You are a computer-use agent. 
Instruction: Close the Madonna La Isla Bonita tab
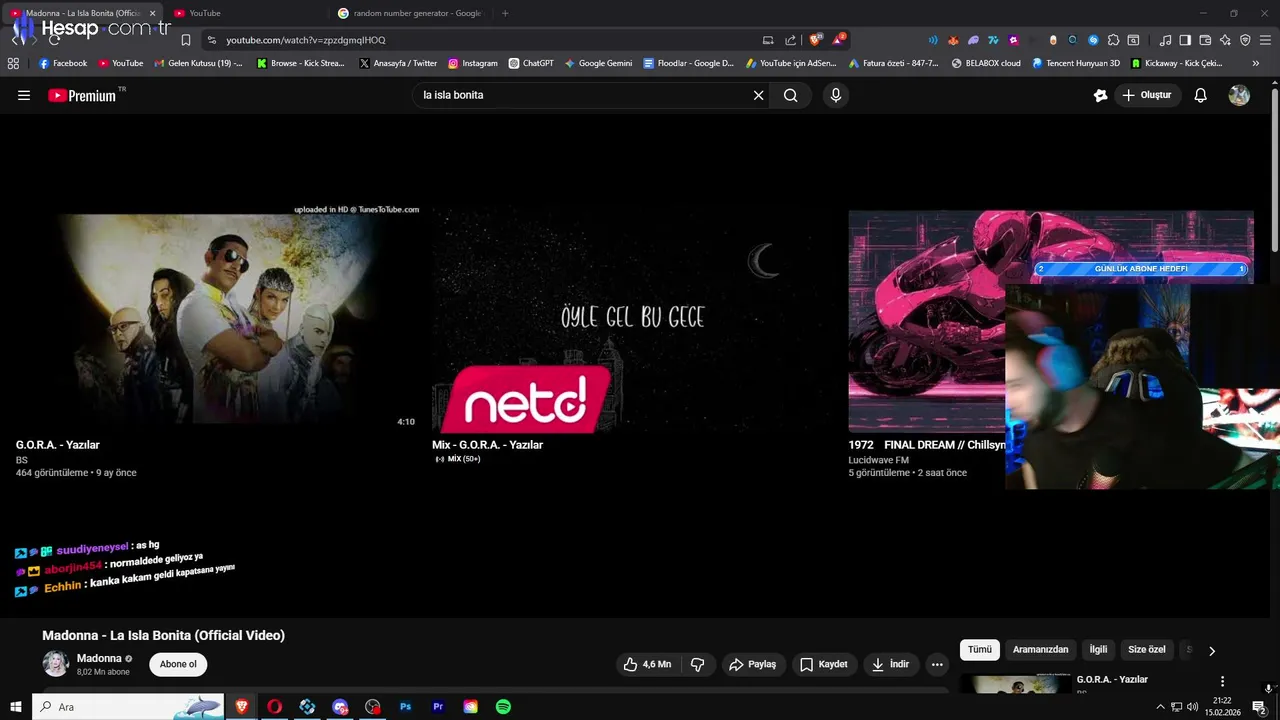[x=153, y=13]
